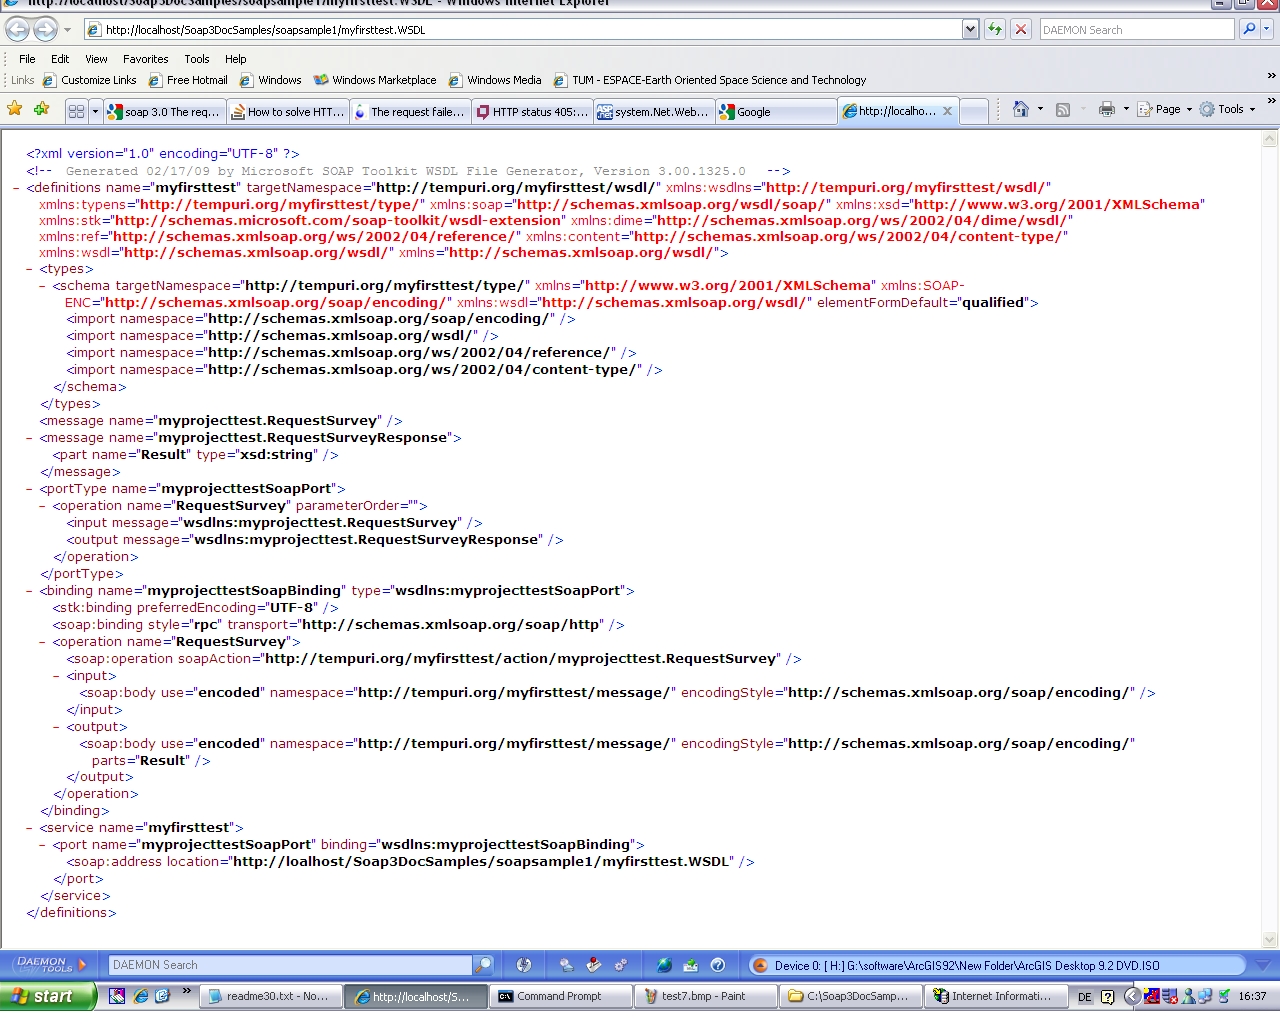Image resolution: width=1280 pixels, height=1024 pixels.
Task: Click the bottom DAEMON Search input field
Action: (290, 965)
